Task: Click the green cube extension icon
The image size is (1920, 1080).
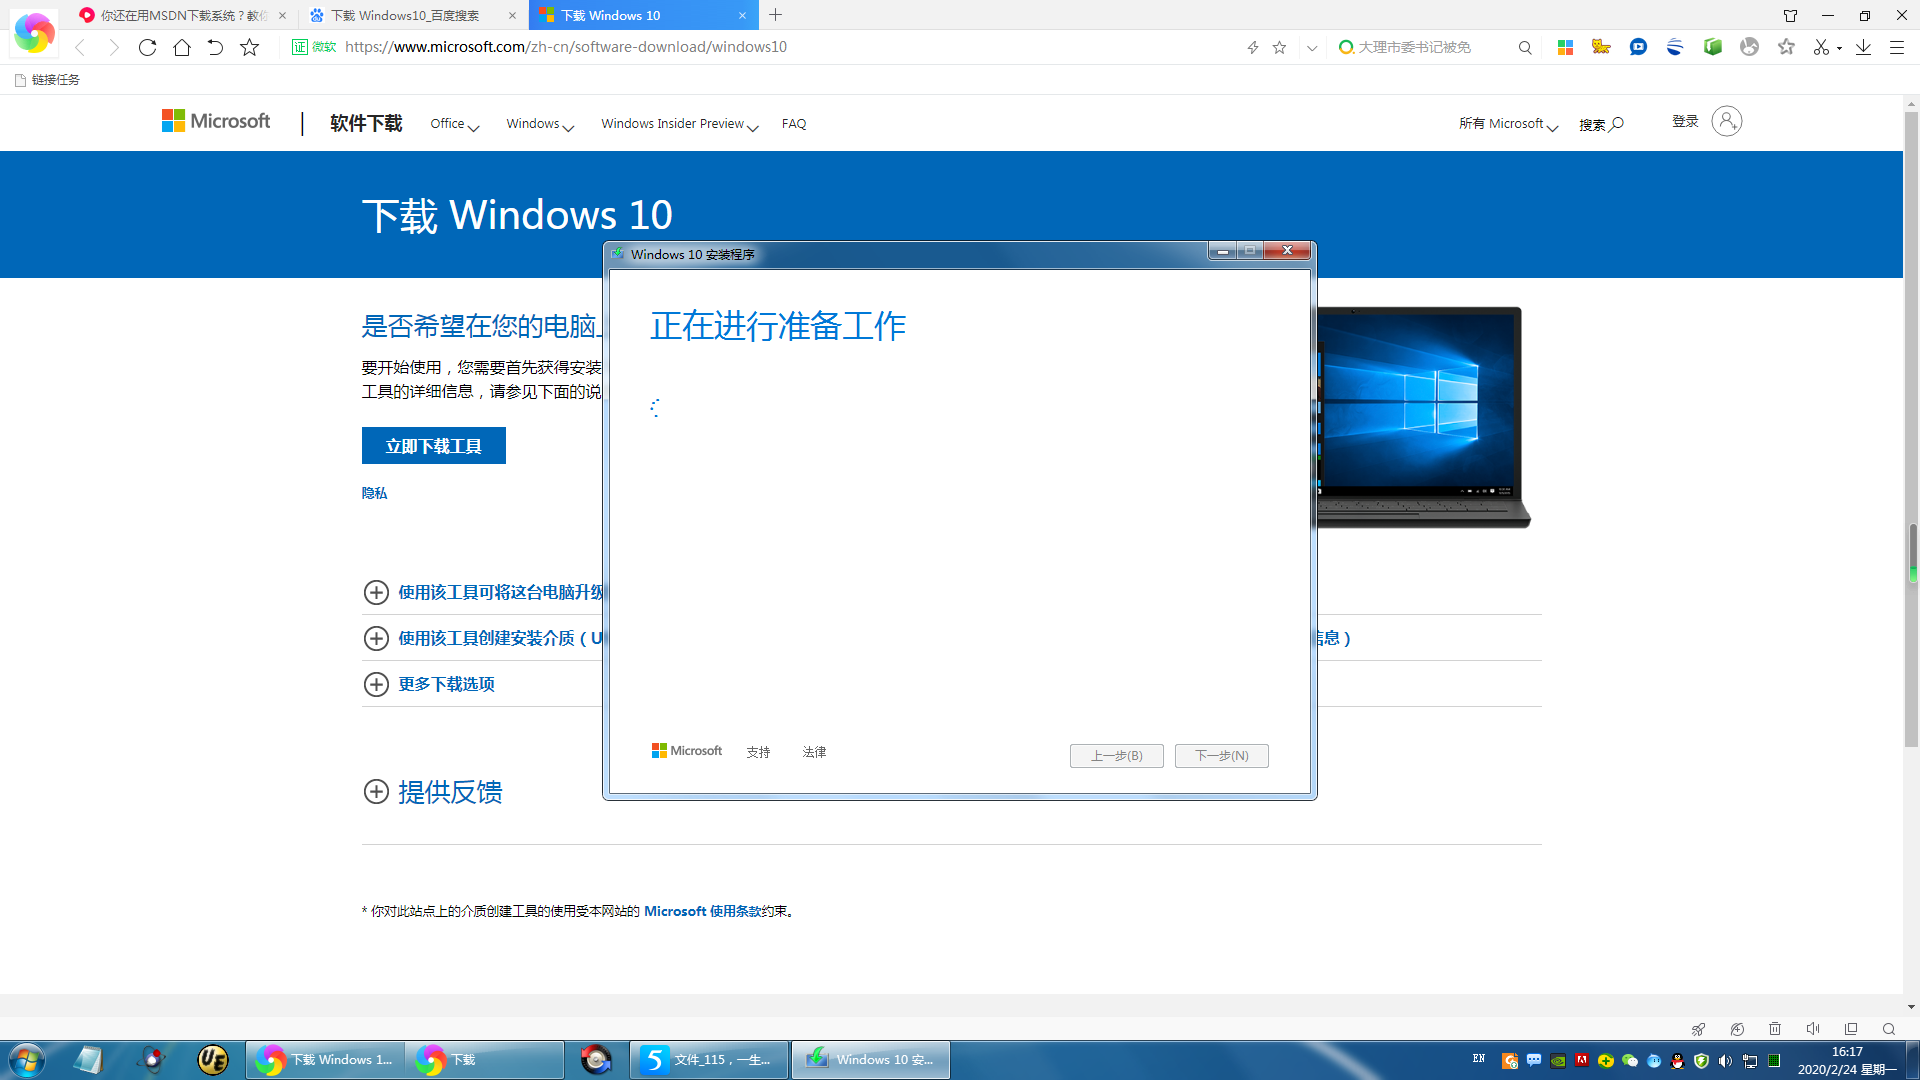Action: point(1713,47)
